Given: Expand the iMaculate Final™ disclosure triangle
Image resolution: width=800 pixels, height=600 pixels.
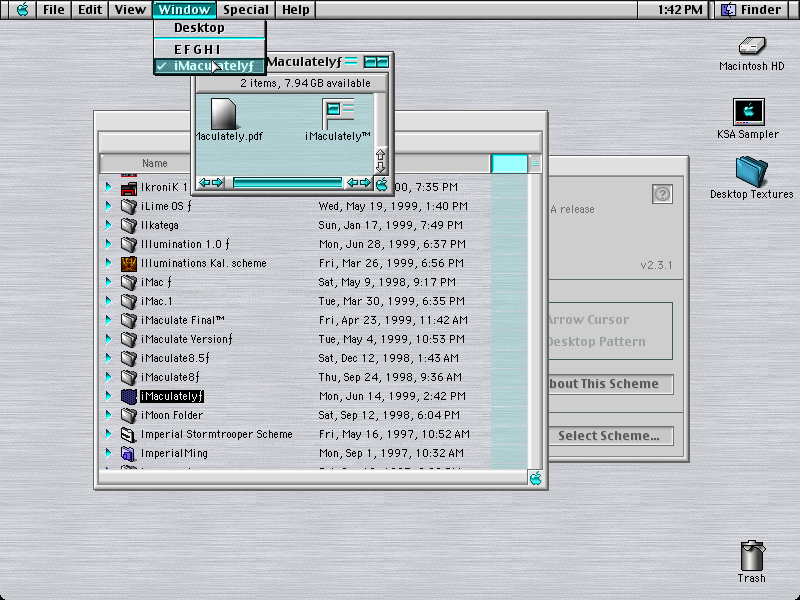Looking at the screenshot, I should coord(108,320).
